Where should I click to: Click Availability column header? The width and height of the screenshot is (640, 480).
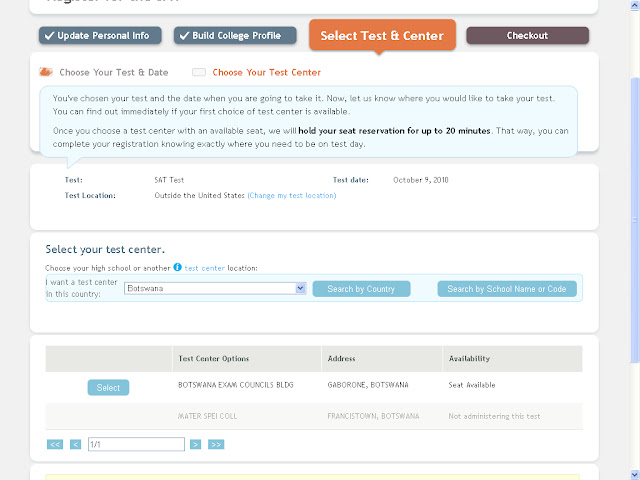click(x=469, y=358)
